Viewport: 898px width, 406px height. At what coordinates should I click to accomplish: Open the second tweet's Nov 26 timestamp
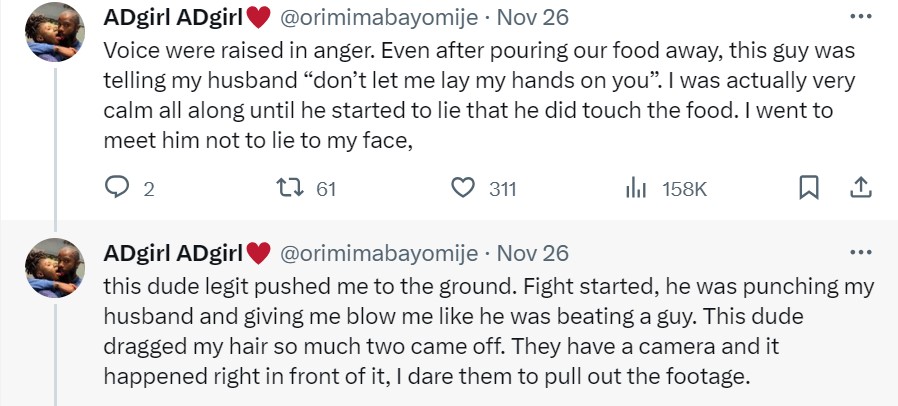pyautogui.click(x=535, y=252)
